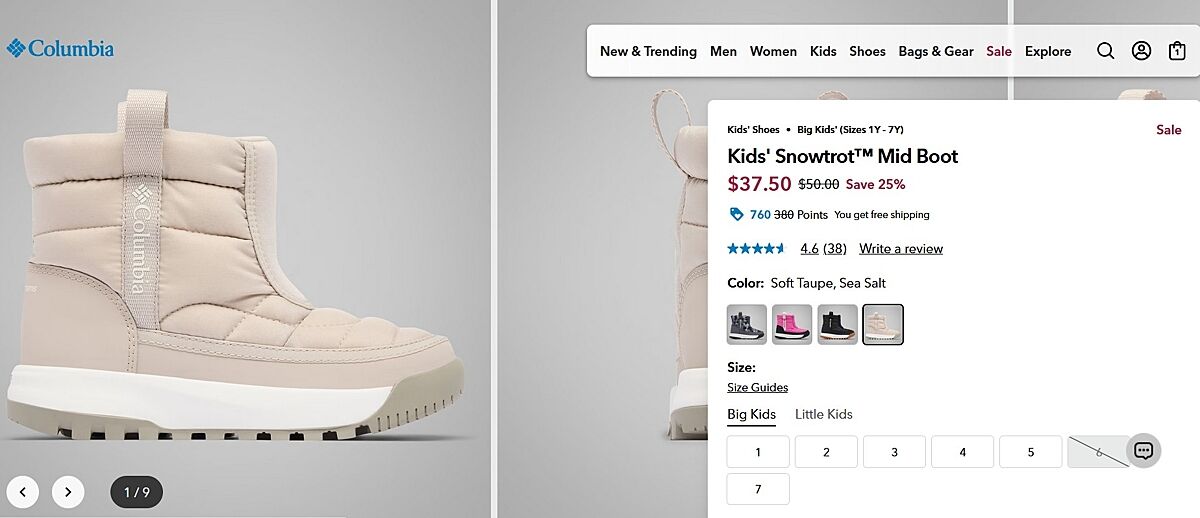This screenshot has height=518, width=1200.
Task: Select size 4
Action: click(x=962, y=452)
